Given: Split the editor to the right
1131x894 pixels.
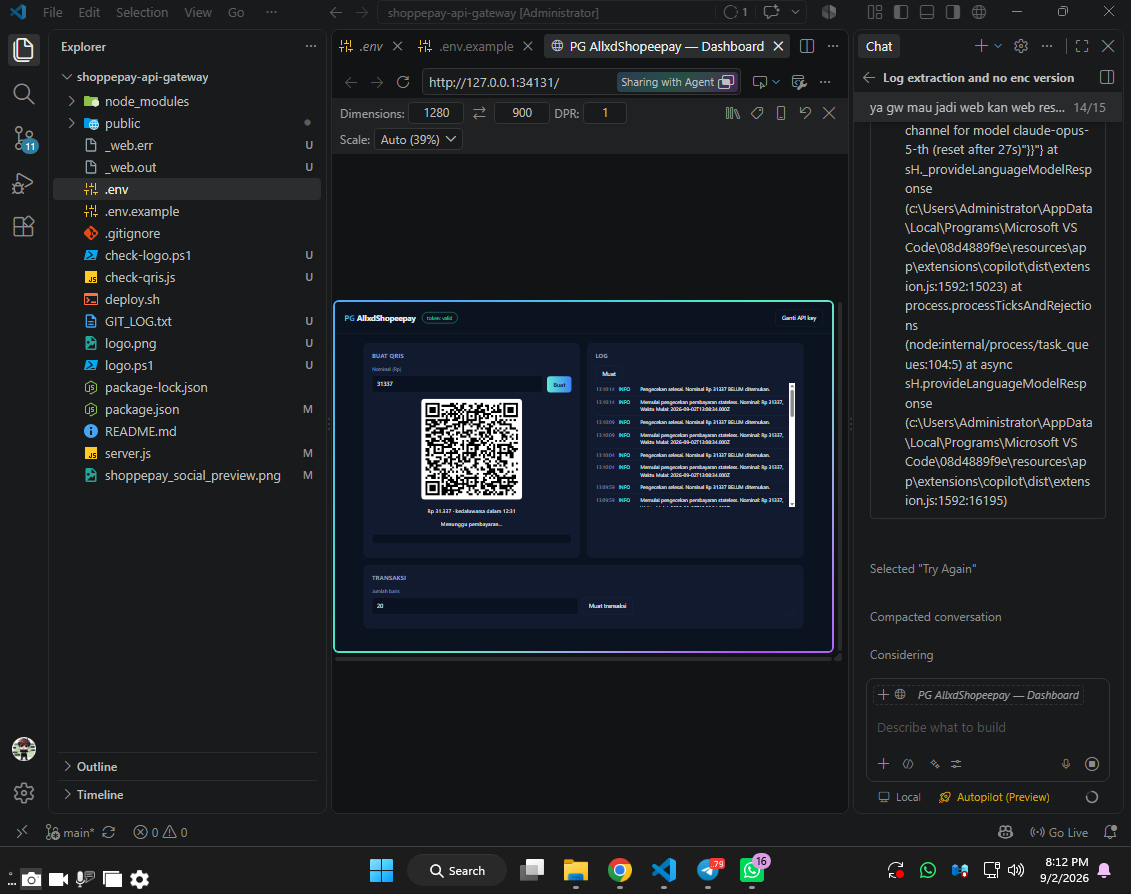Looking at the screenshot, I should click(807, 46).
